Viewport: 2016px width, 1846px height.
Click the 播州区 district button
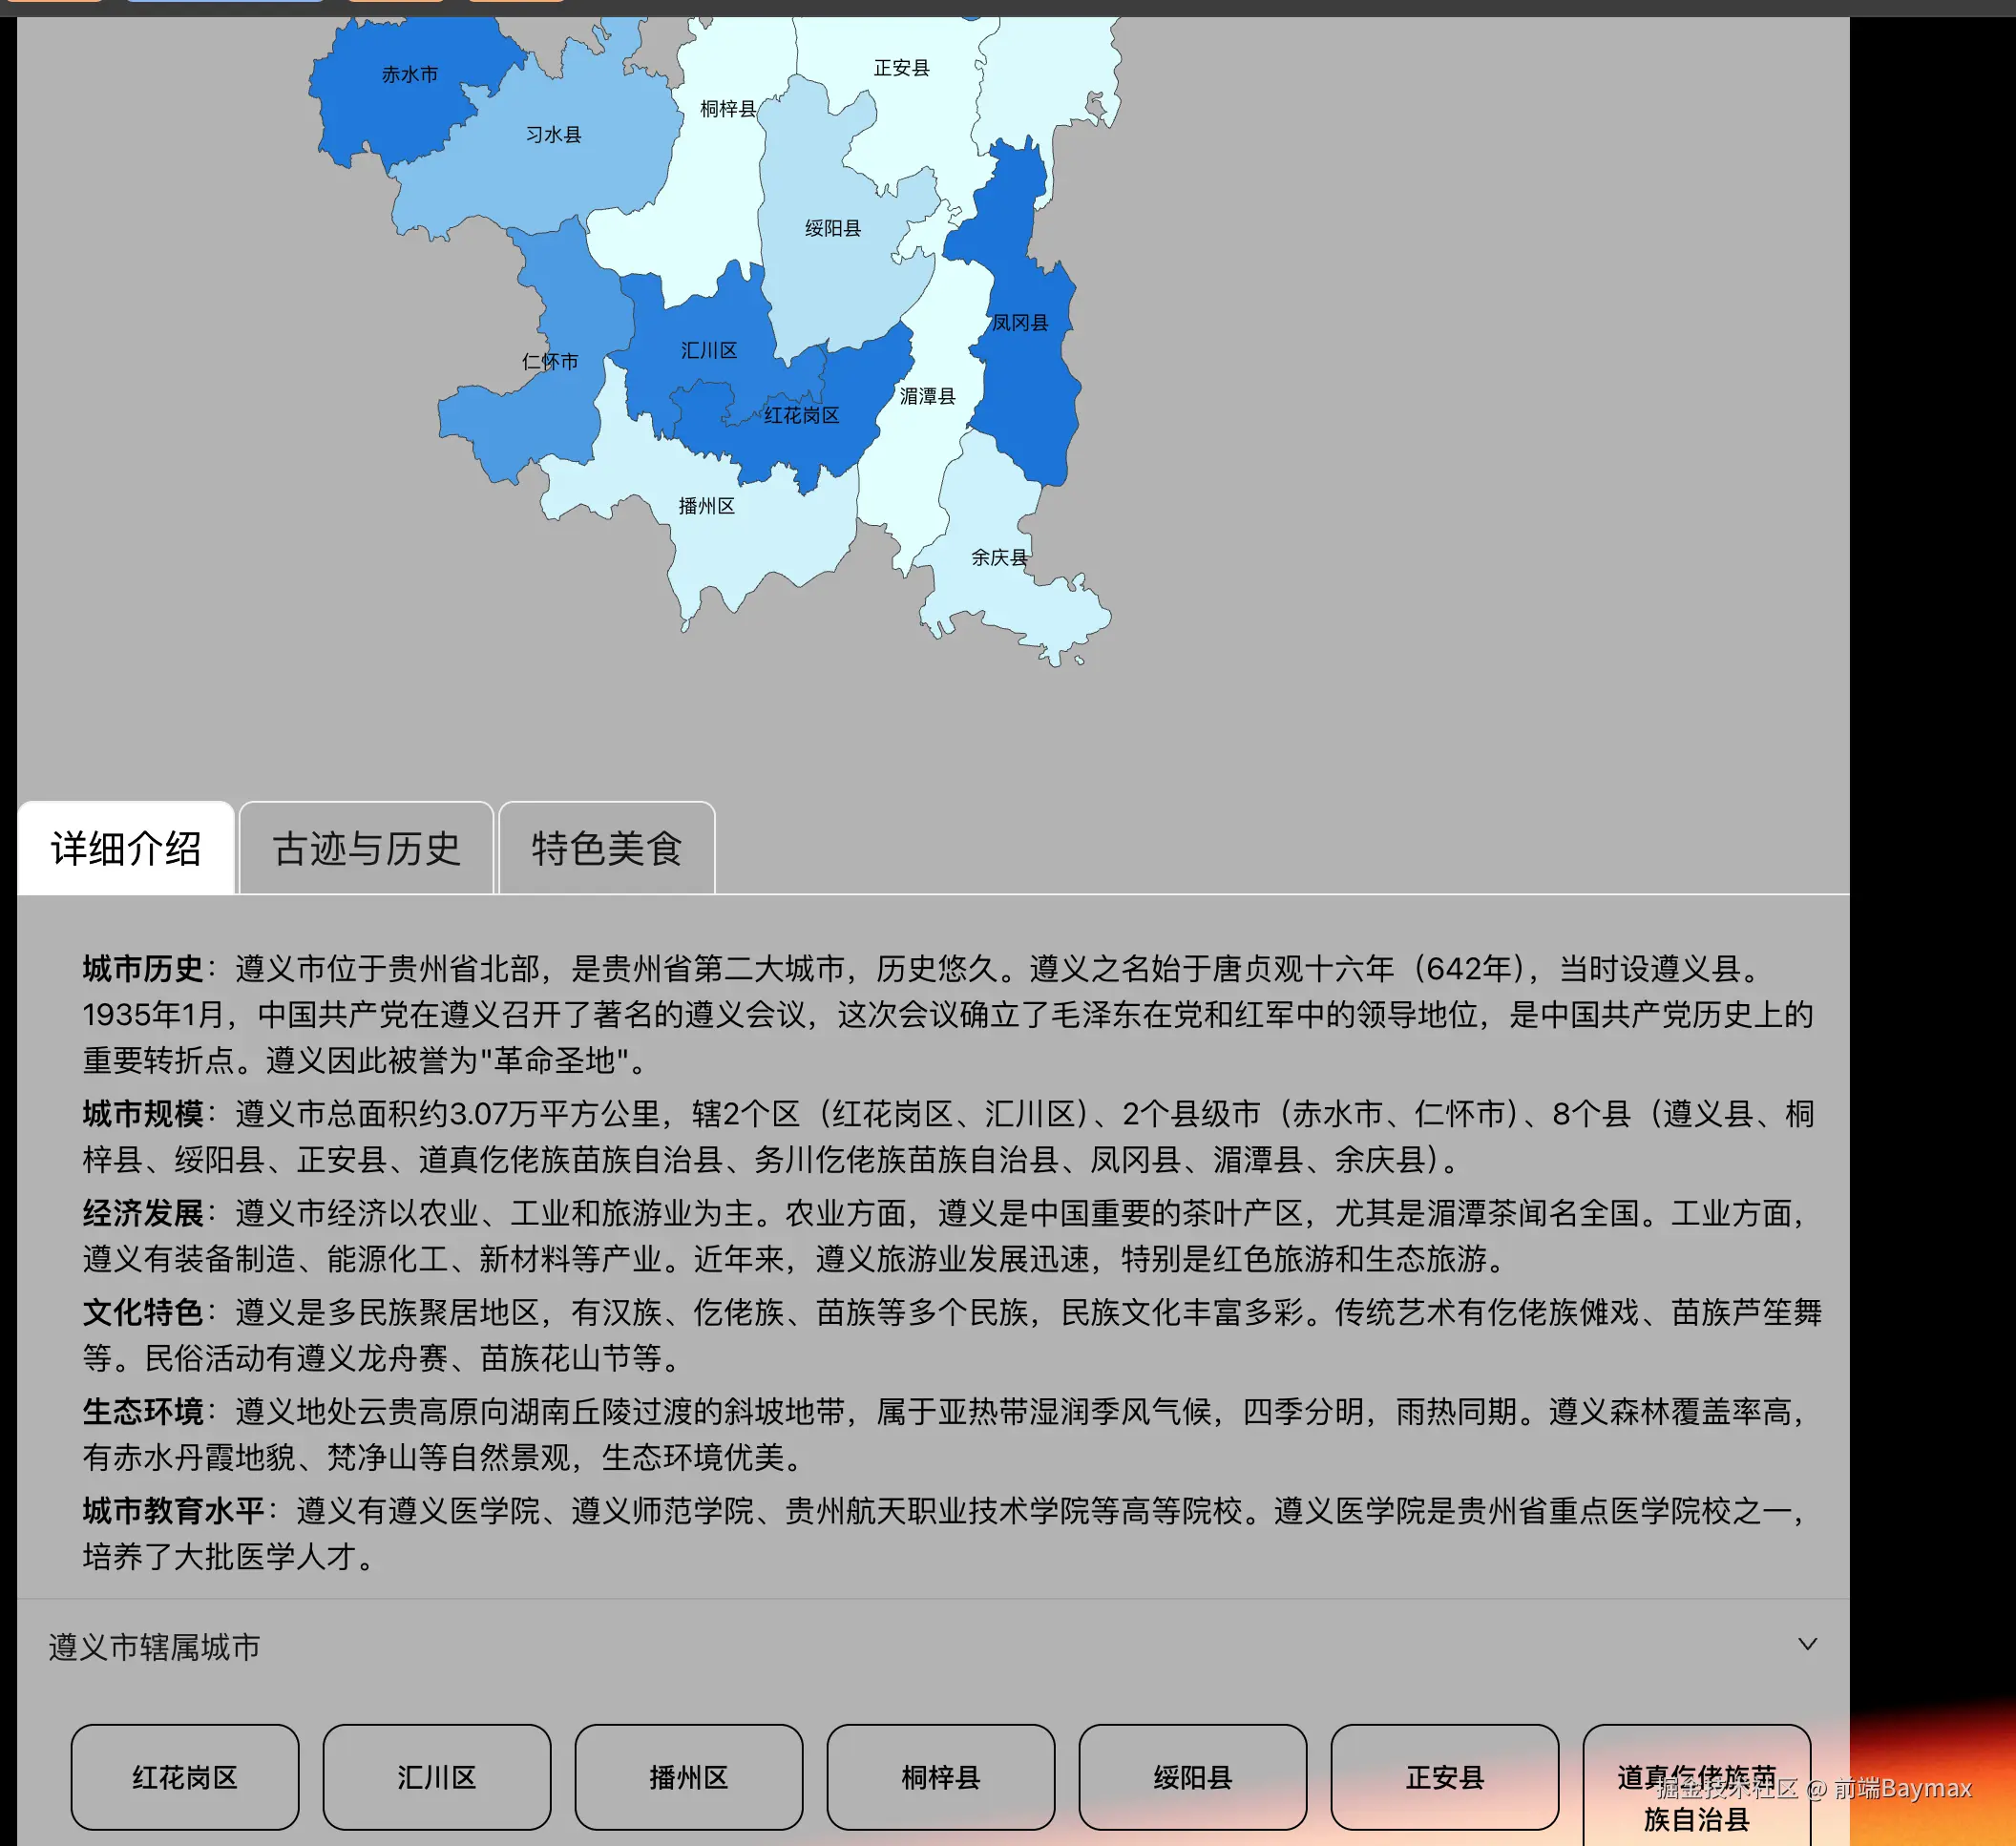point(688,1778)
